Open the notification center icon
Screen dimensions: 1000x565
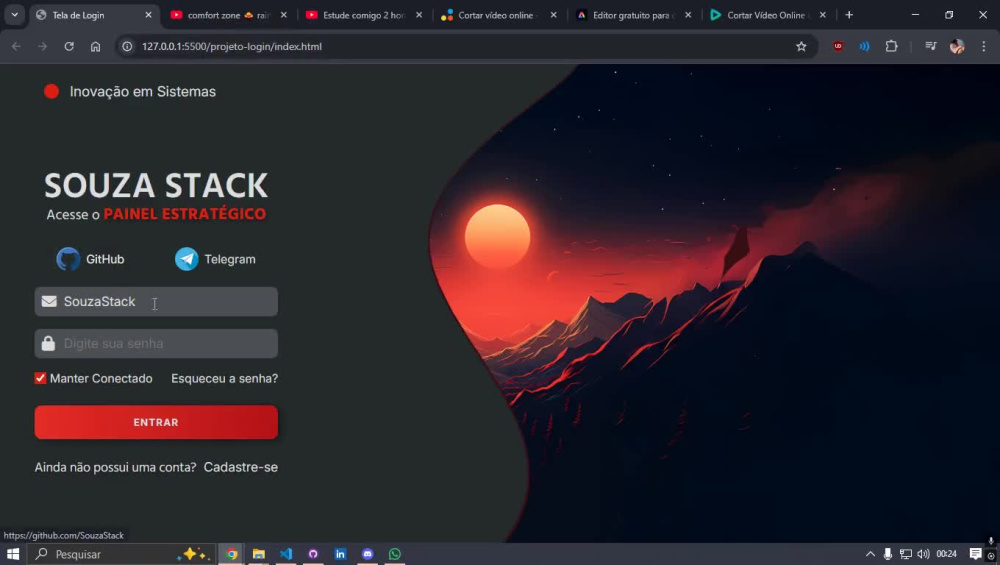[975, 554]
